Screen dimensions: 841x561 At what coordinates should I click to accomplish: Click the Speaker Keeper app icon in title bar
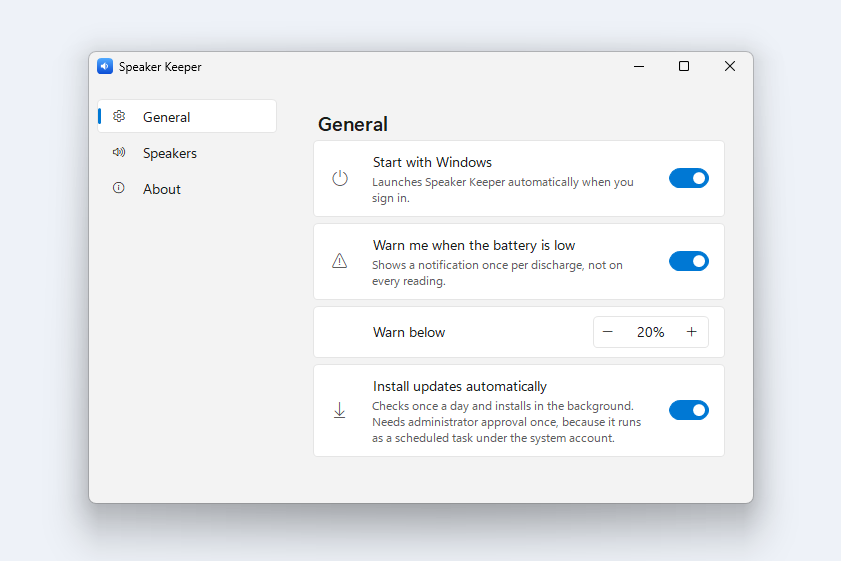[x=105, y=66]
